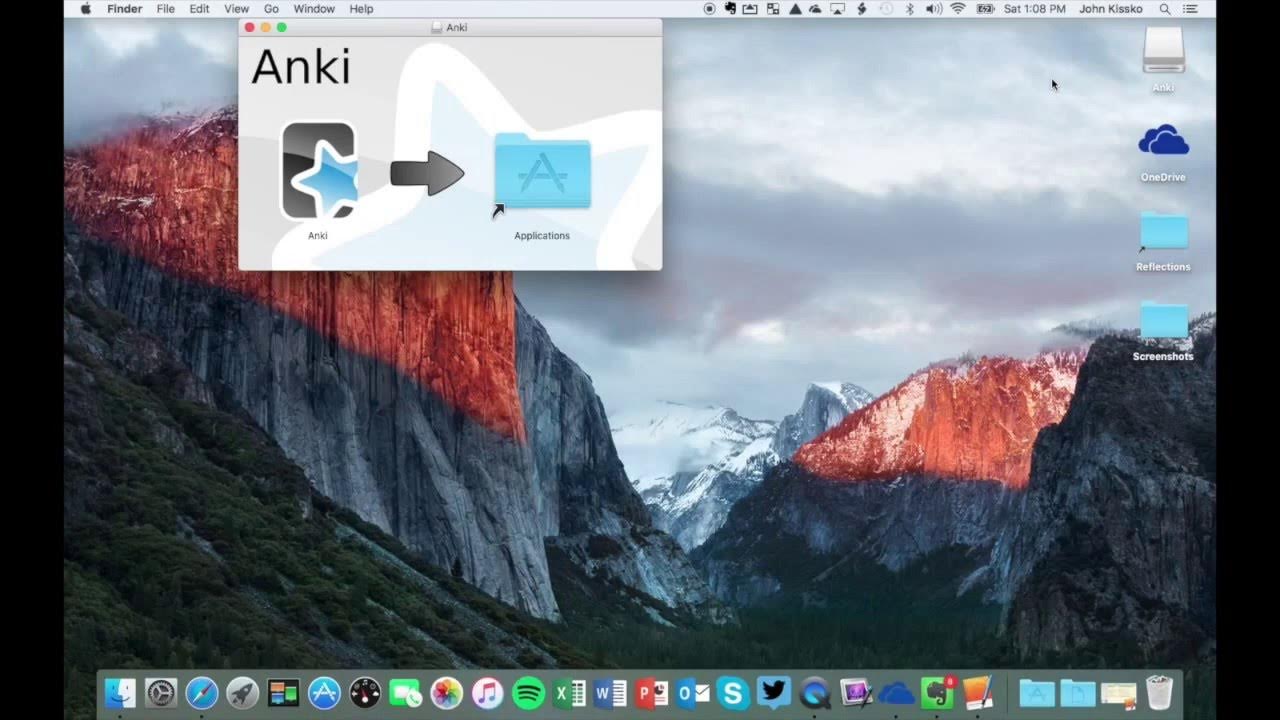Open Photos from the dock
This screenshot has width=1280, height=720.
(x=447, y=692)
